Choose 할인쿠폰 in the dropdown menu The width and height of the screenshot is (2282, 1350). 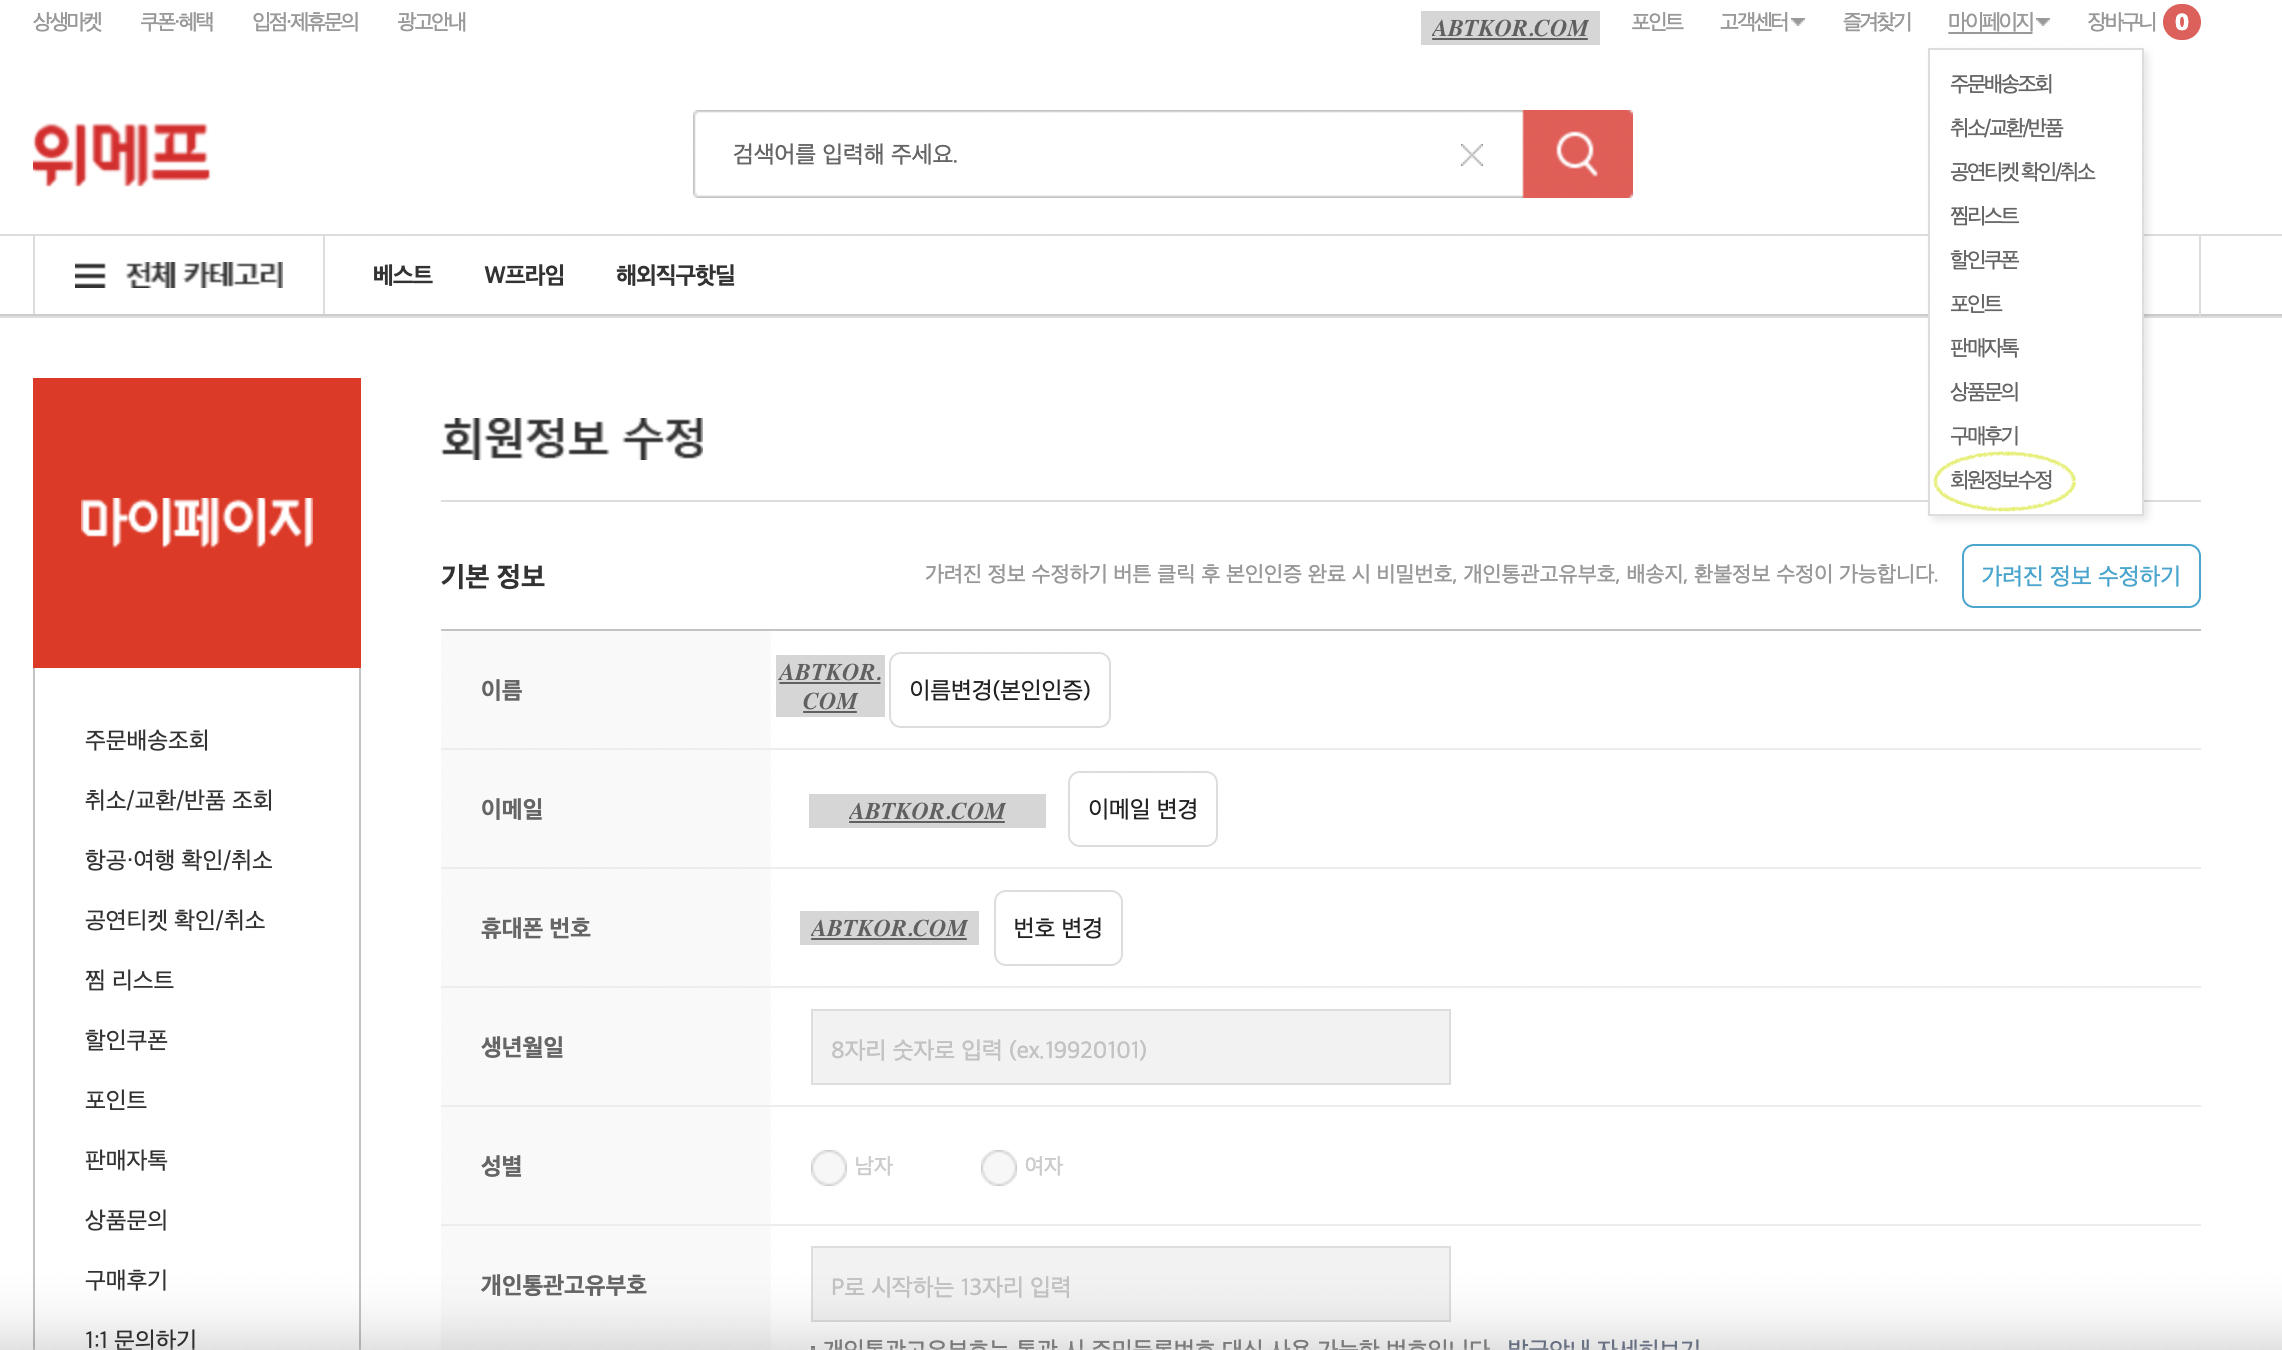coord(1984,260)
